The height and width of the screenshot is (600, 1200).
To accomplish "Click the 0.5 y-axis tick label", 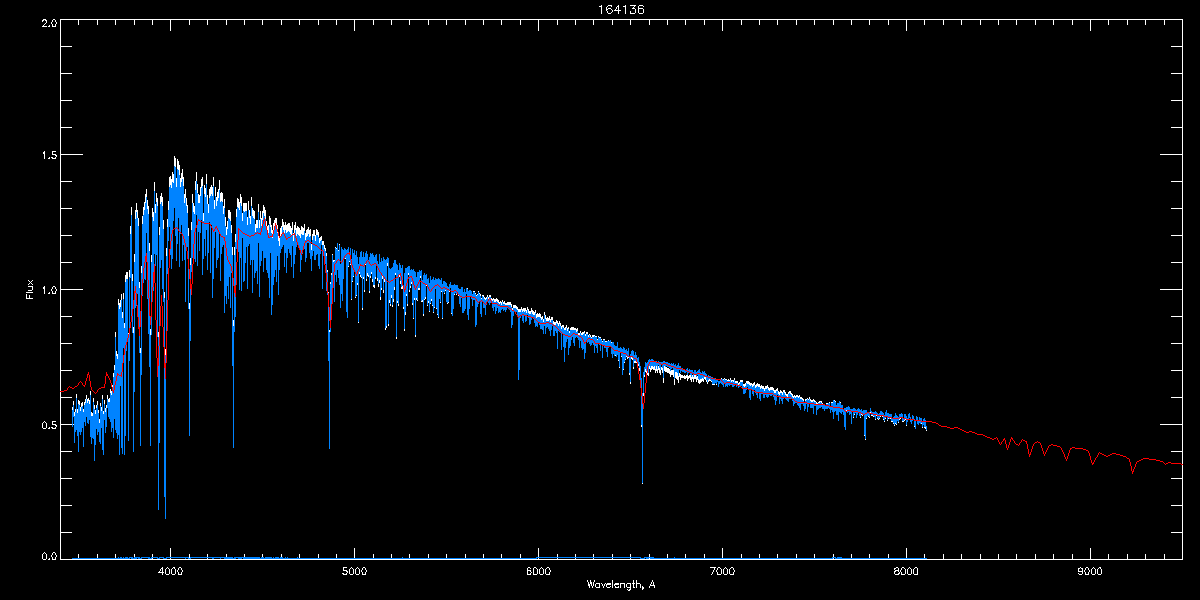I will pos(46,424).
